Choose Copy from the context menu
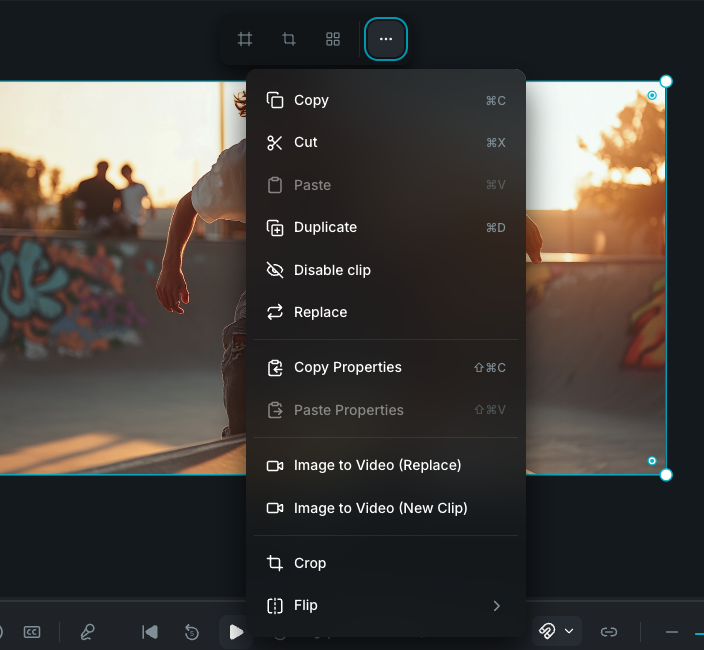The height and width of the screenshot is (650, 704). pos(386,100)
